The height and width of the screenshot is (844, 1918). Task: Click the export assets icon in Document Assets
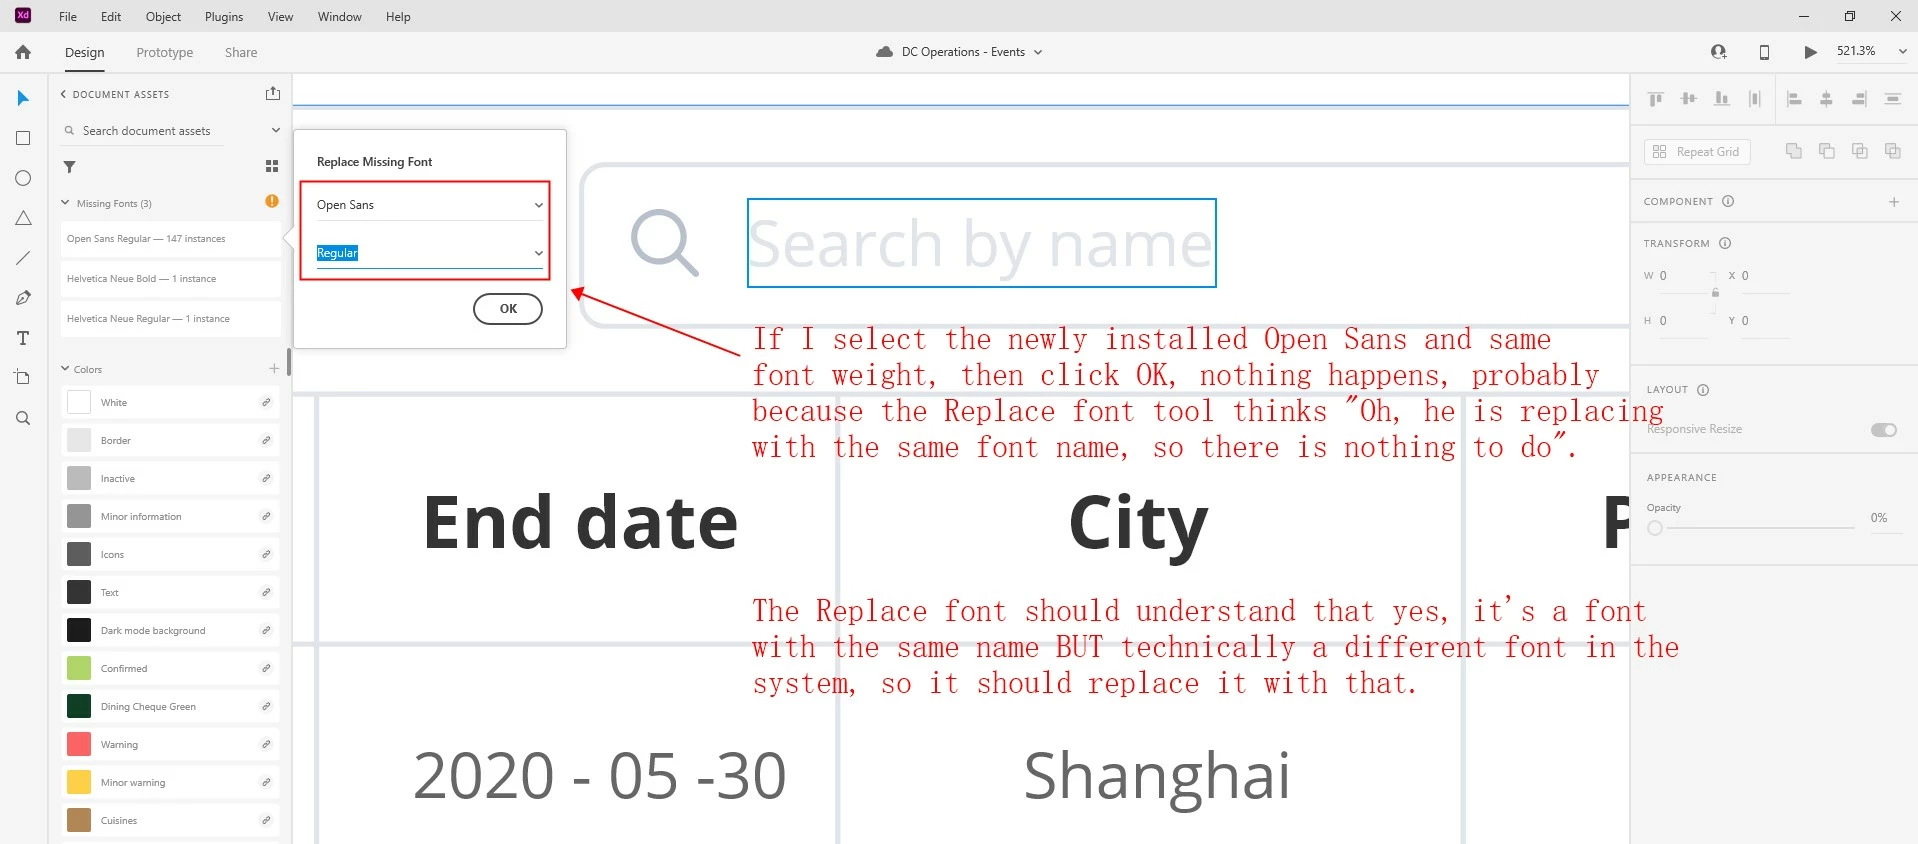pos(273,93)
